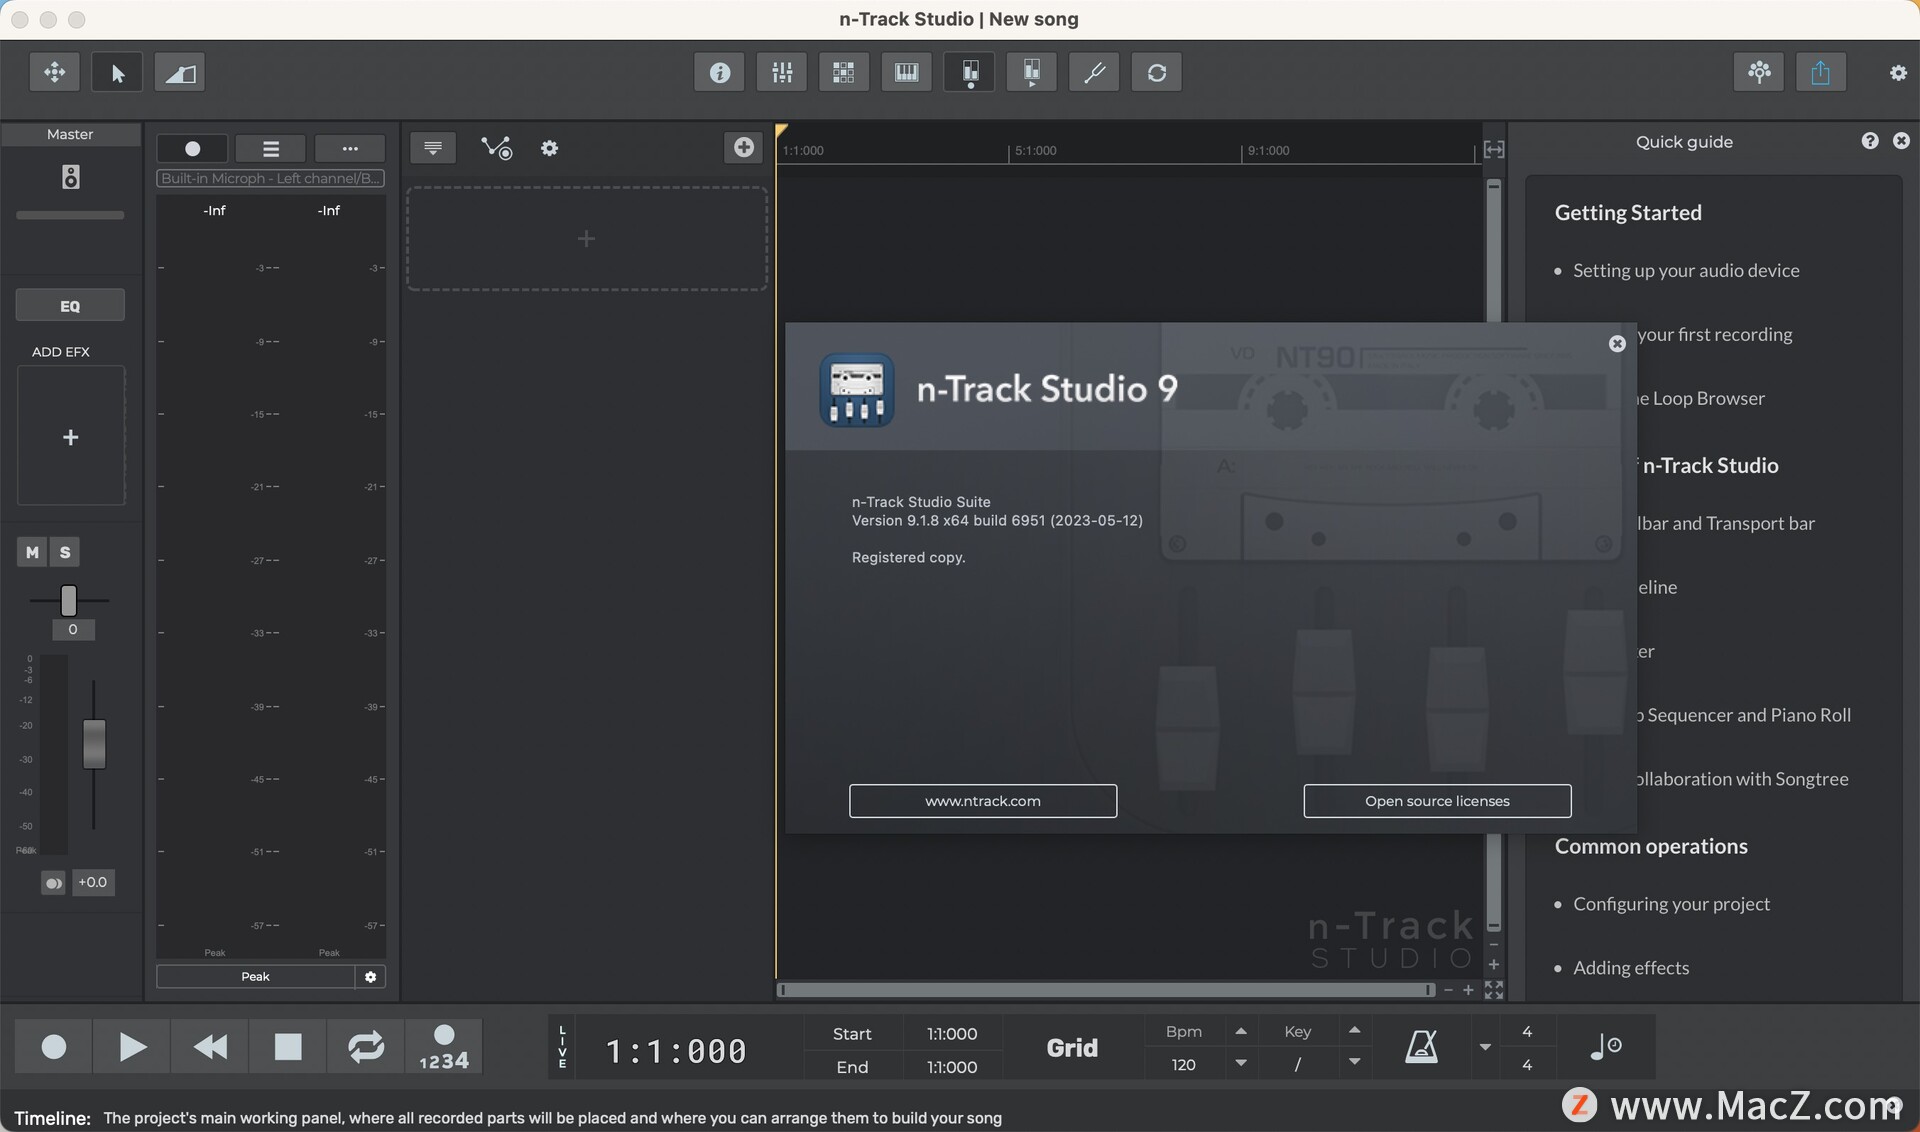The image size is (1920, 1132).
Task: Click the fullscreen expand timeline icon
Action: (1494, 990)
